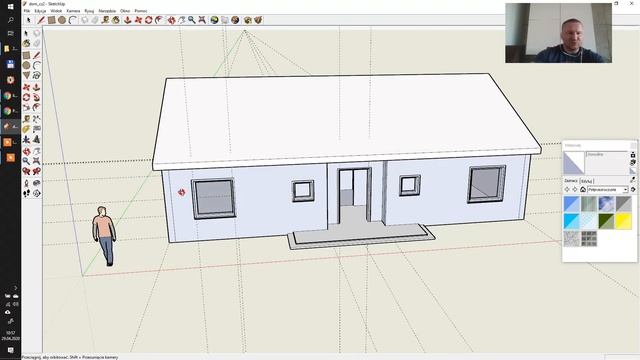Image resolution: width=640 pixels, height=360 pixels.
Task: Edit the material name field
Action: [607, 155]
